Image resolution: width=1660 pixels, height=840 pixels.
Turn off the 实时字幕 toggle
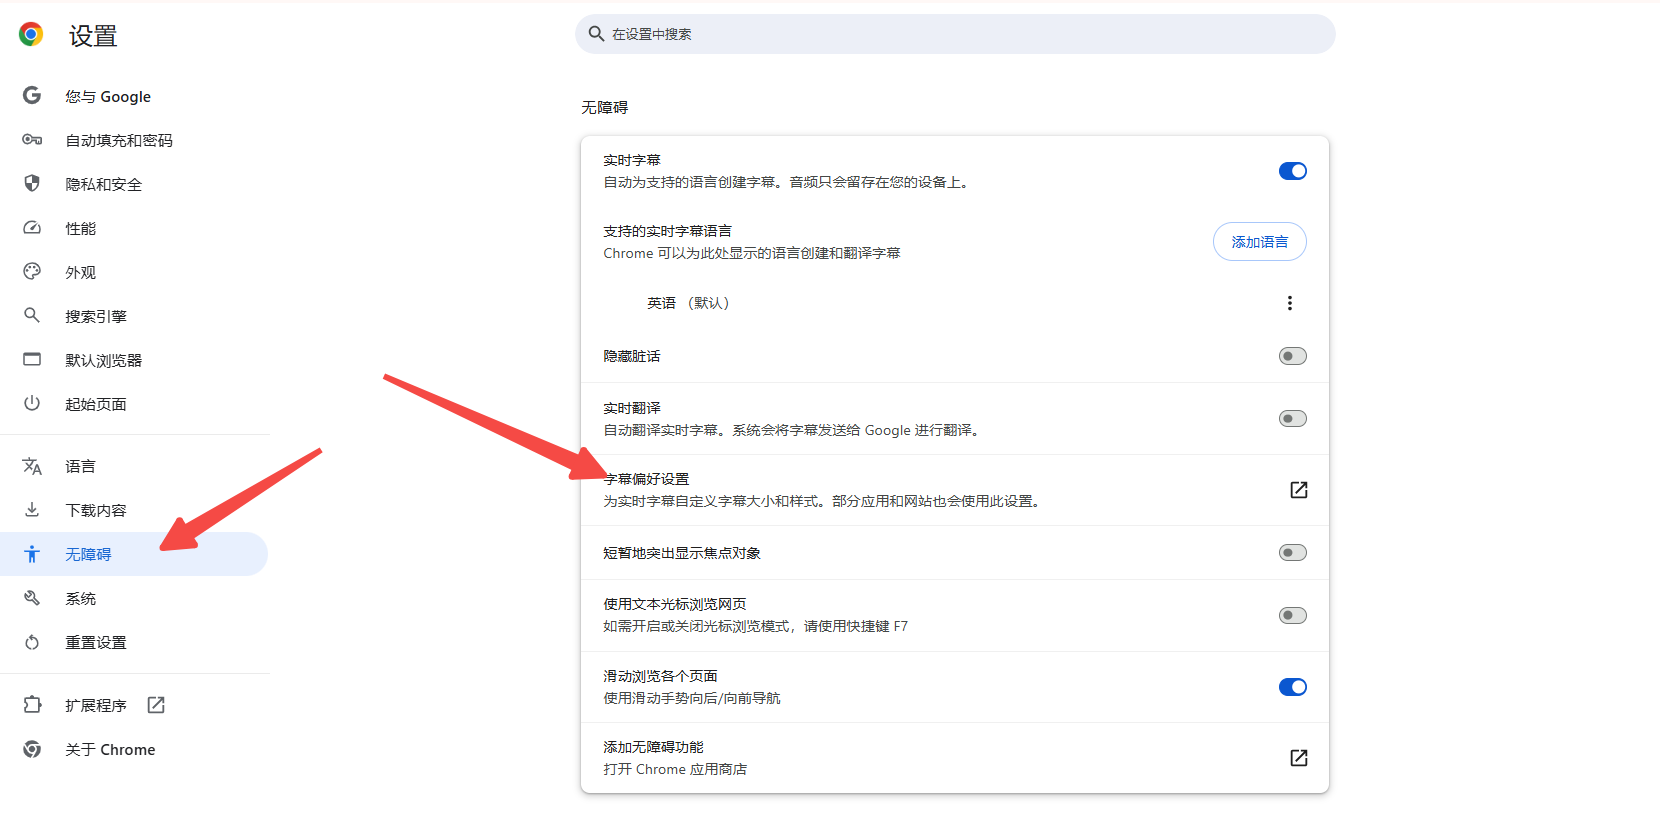point(1293,171)
